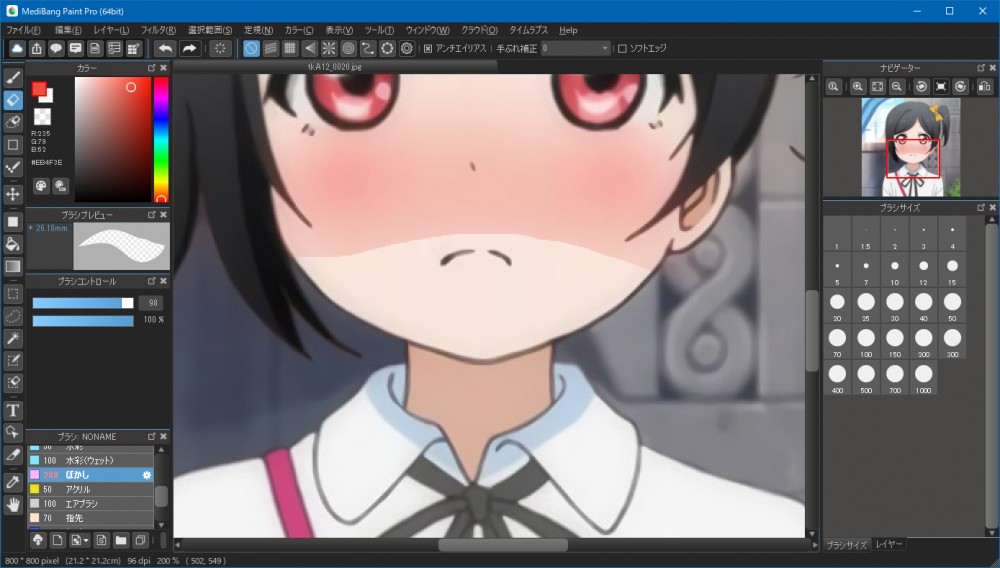Click the loading spinner icon in toolbar

point(219,48)
